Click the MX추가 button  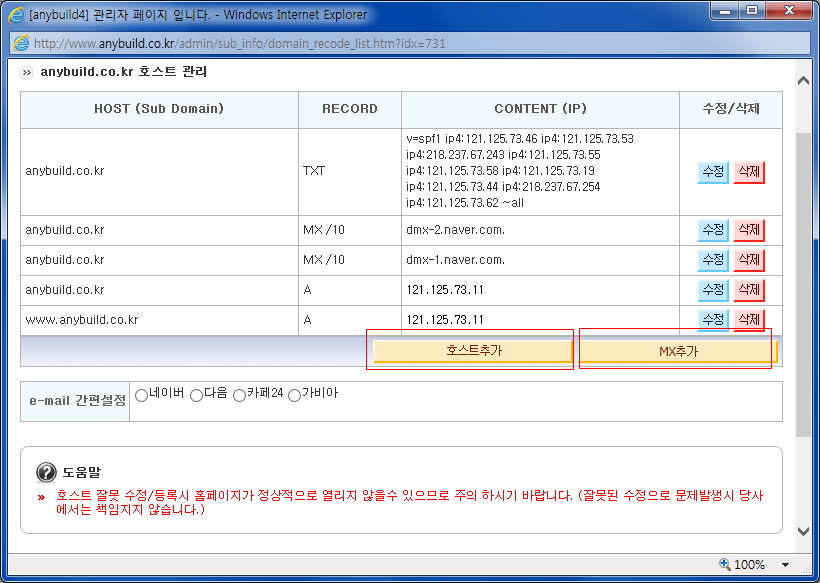click(678, 351)
